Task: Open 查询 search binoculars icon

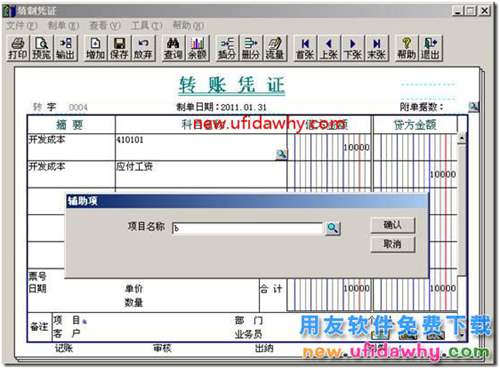Action: (173, 49)
